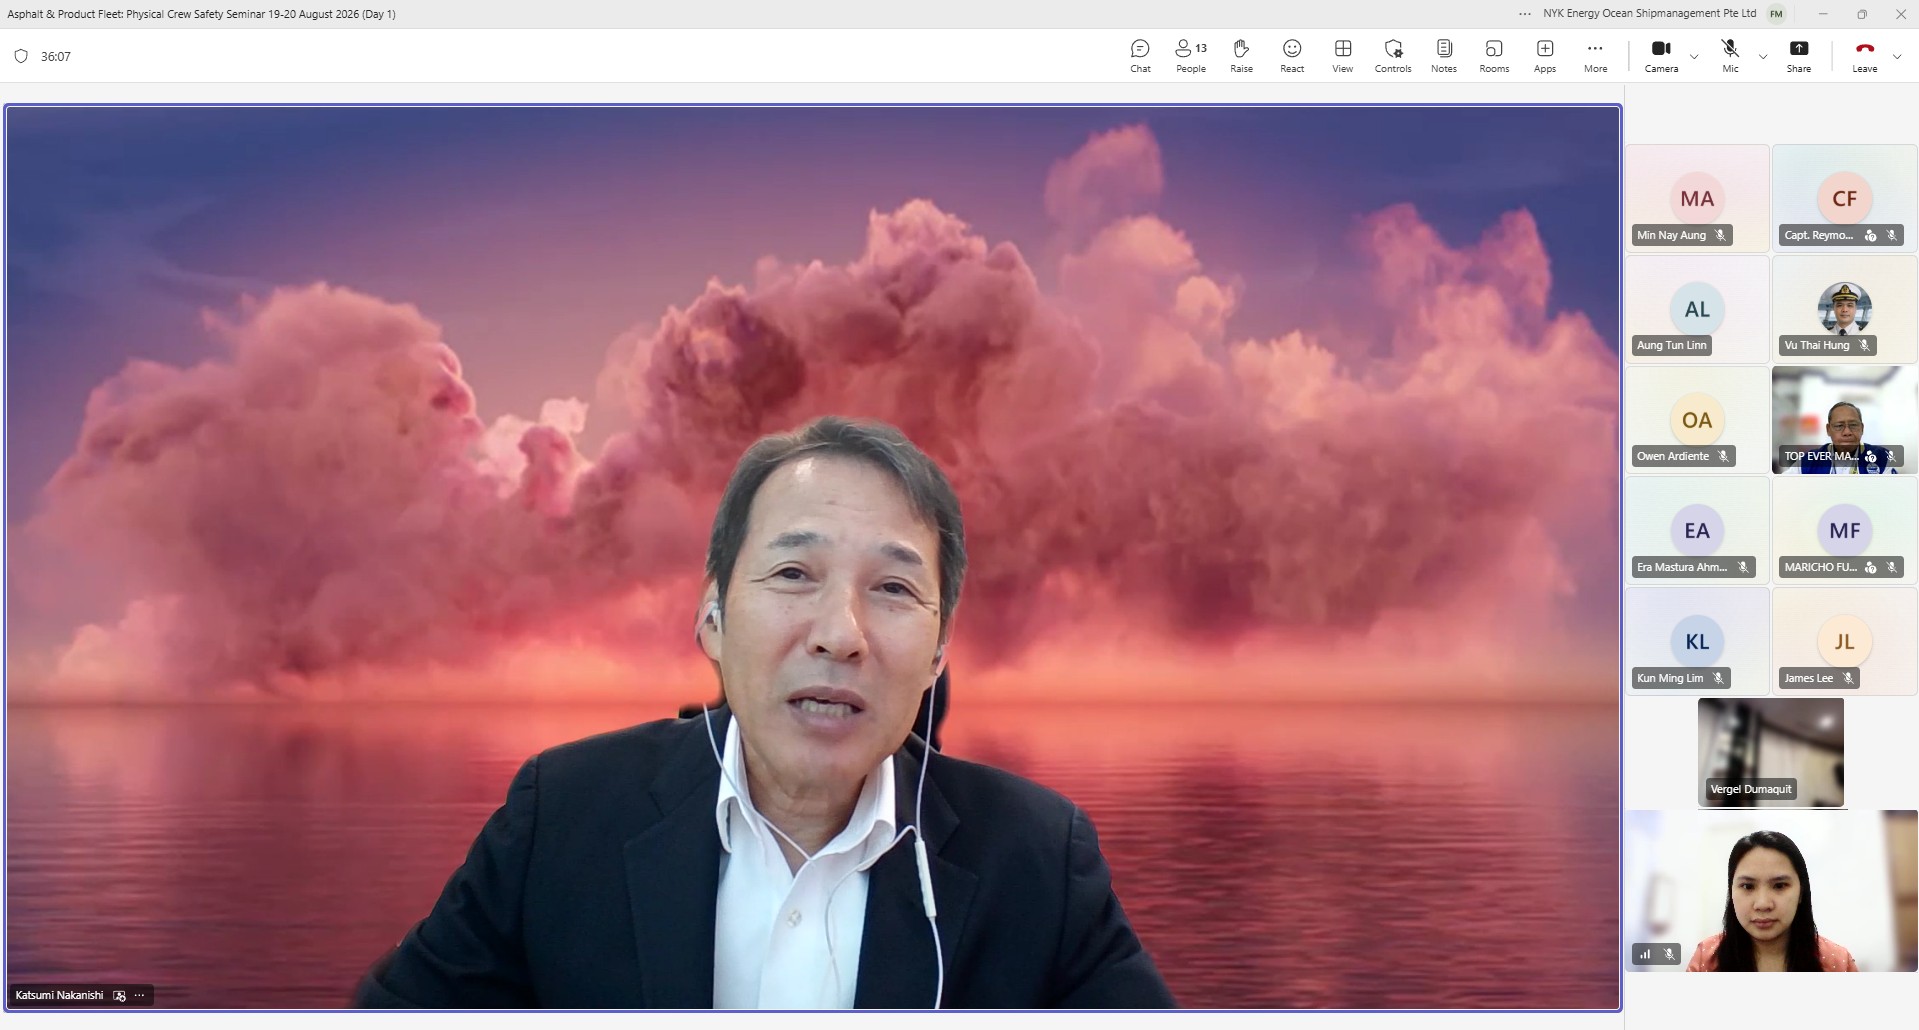This screenshot has width=1919, height=1030.
Task: Select Min Nay Aung participant tile
Action: click(1697, 197)
